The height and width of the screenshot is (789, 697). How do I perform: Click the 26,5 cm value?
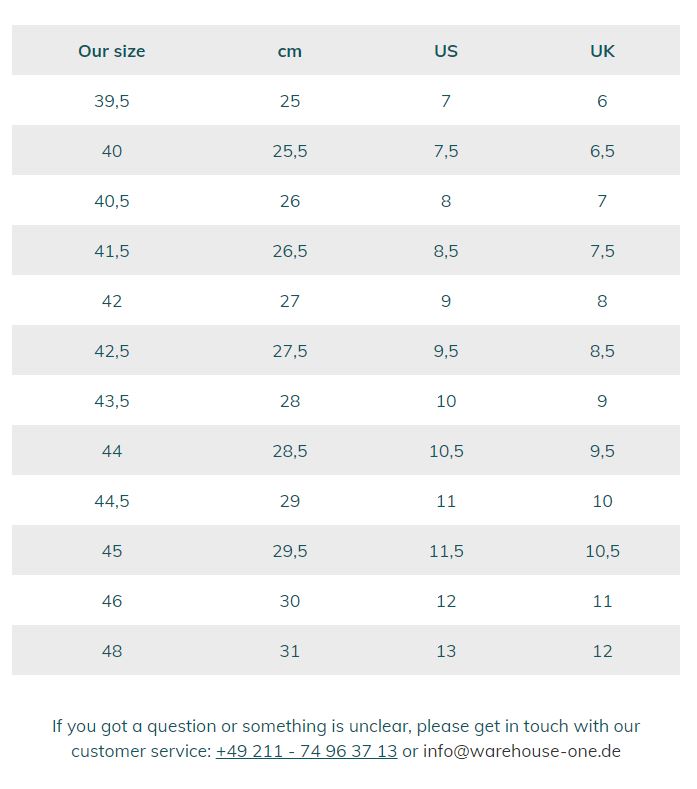pos(290,251)
